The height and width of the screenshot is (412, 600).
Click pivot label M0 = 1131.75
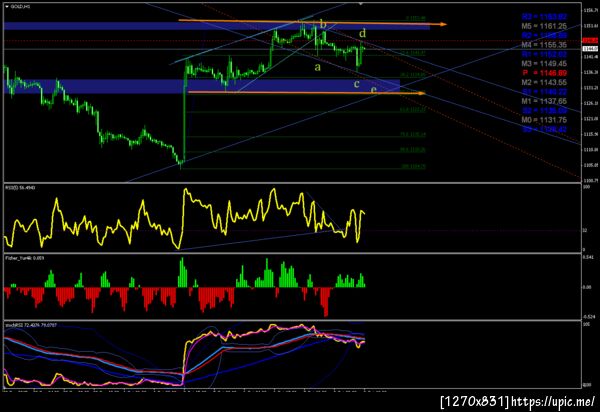click(x=544, y=120)
